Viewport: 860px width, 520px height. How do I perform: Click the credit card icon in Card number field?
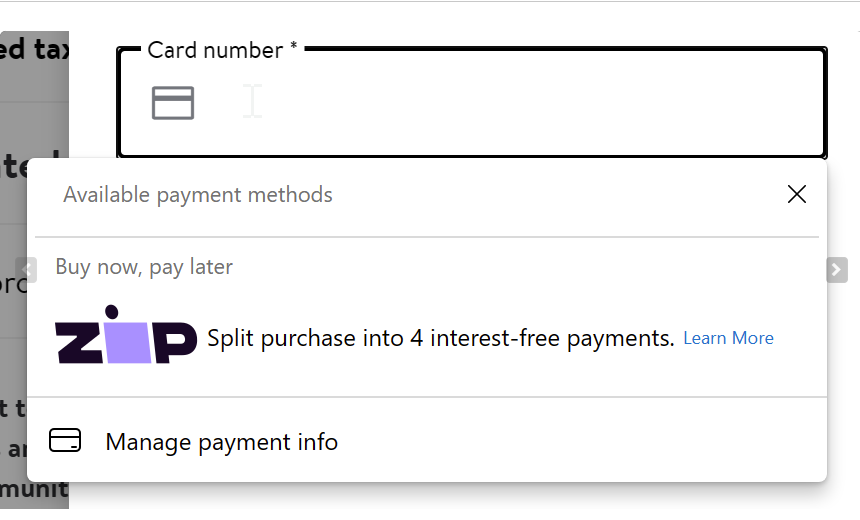(173, 102)
